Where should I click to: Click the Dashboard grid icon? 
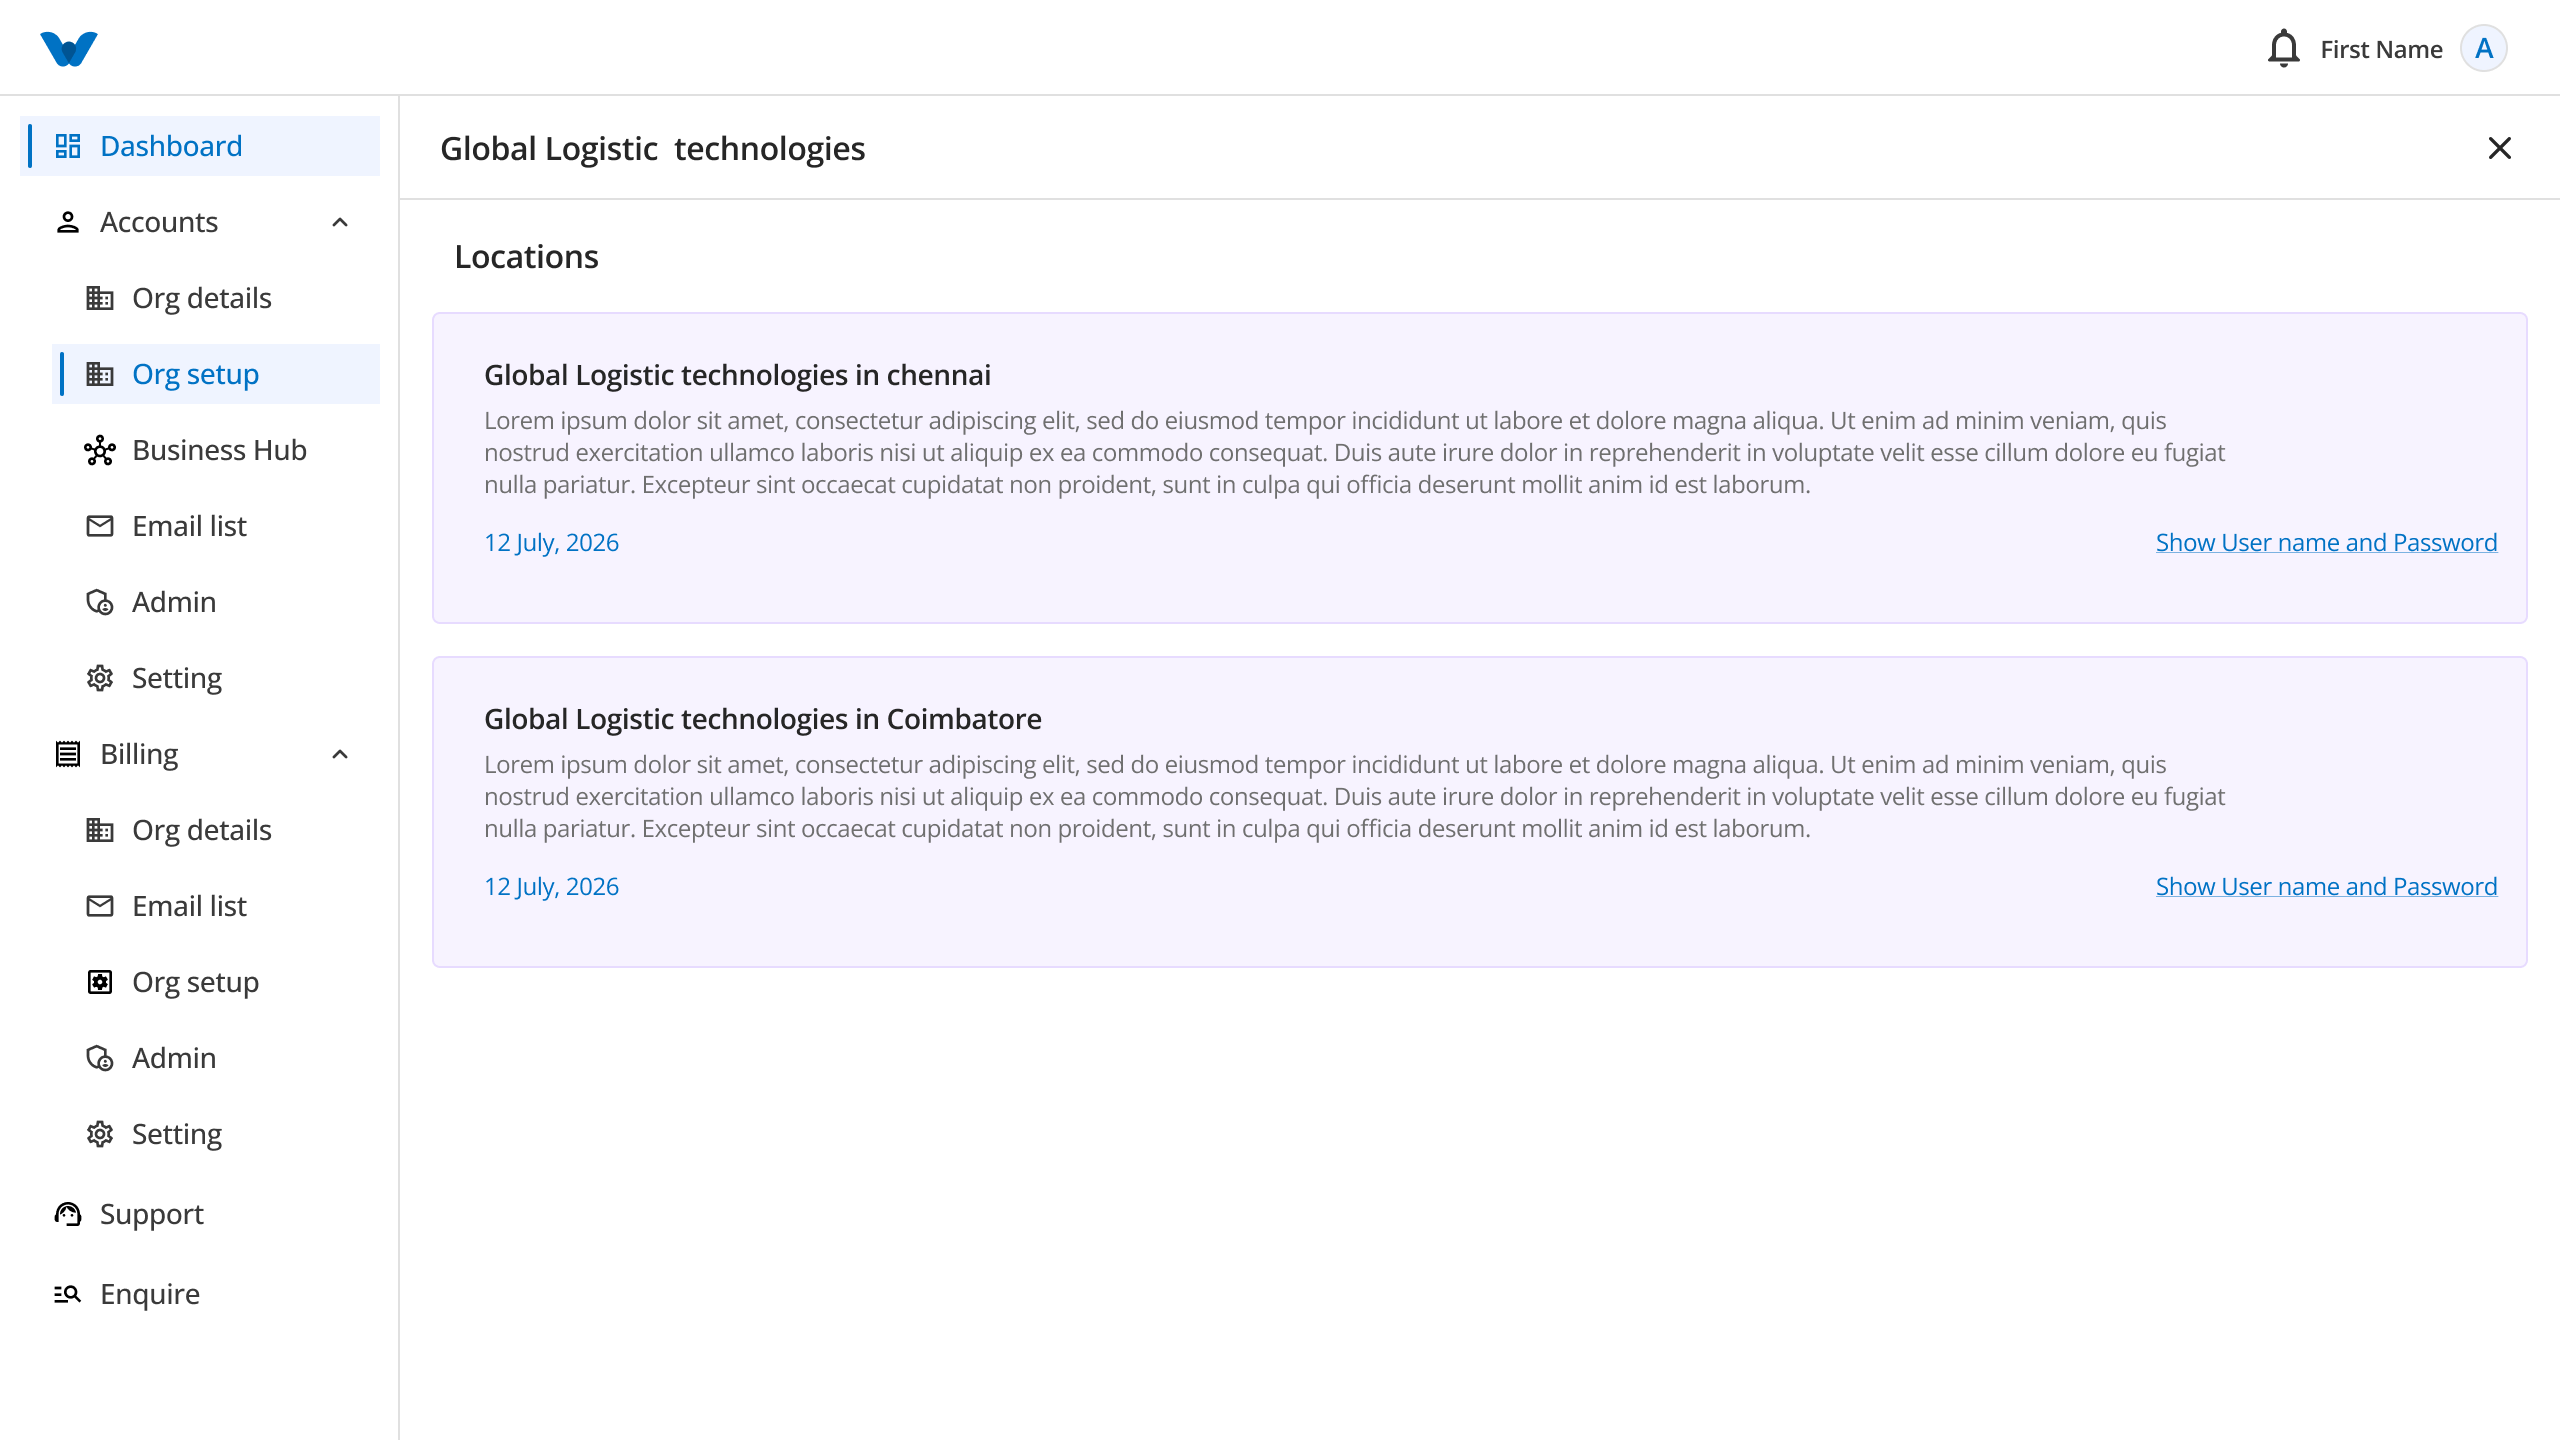[68, 146]
